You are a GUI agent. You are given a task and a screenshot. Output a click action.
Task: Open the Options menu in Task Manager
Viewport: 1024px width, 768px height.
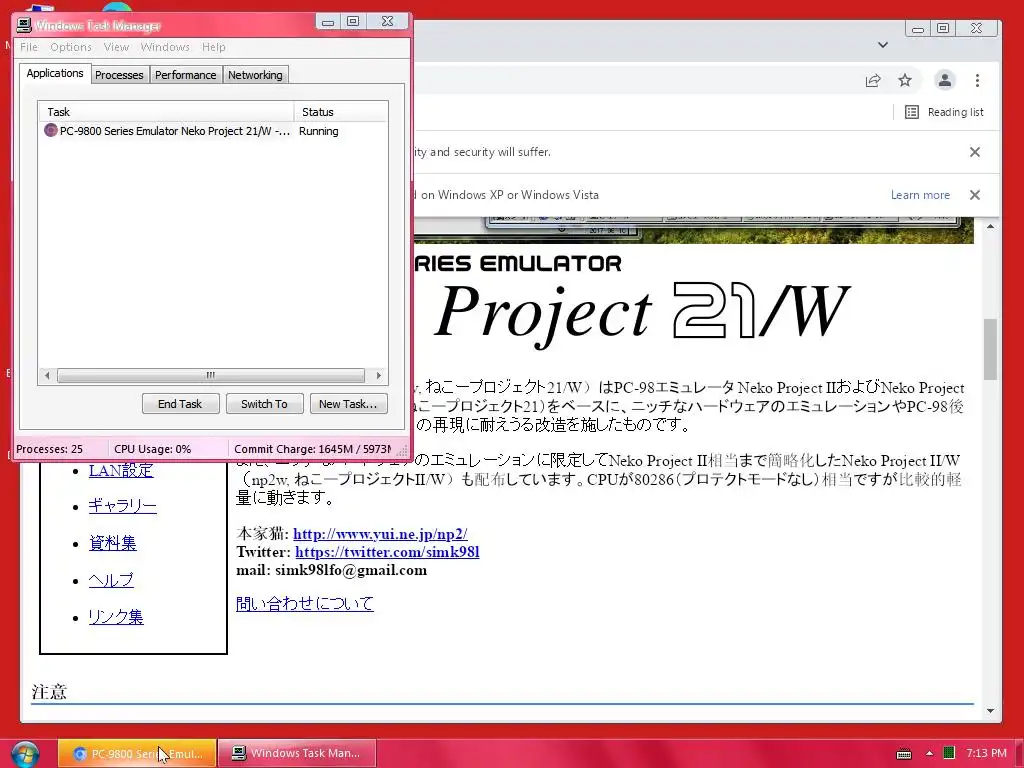[71, 47]
